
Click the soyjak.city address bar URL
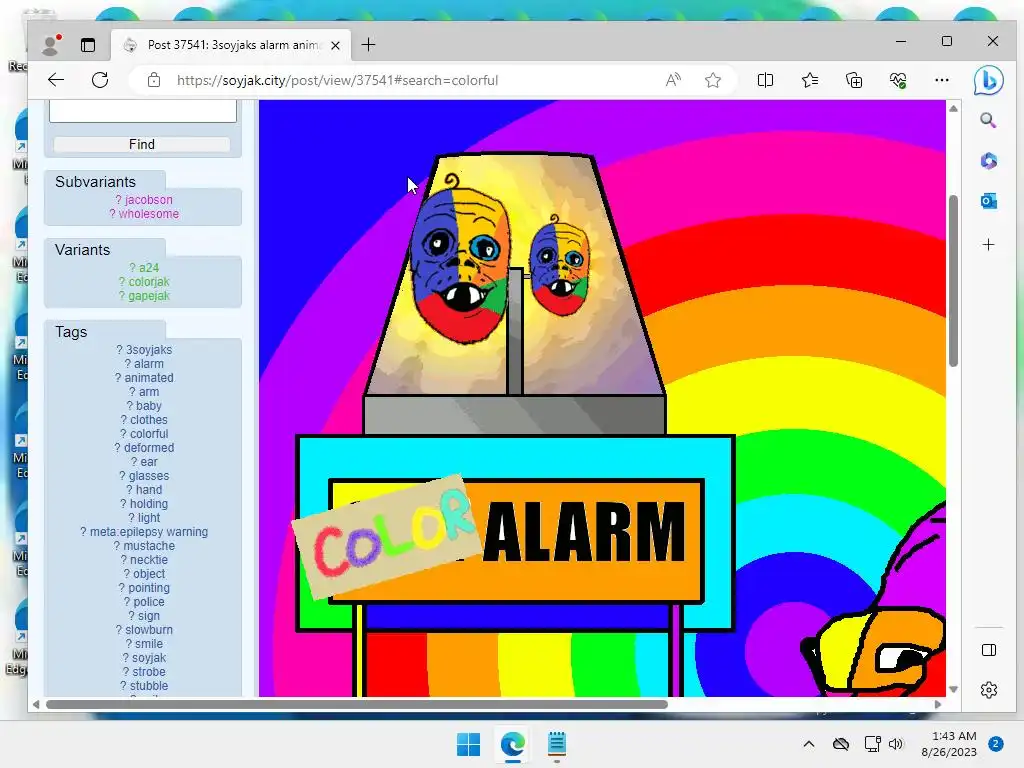(337, 80)
